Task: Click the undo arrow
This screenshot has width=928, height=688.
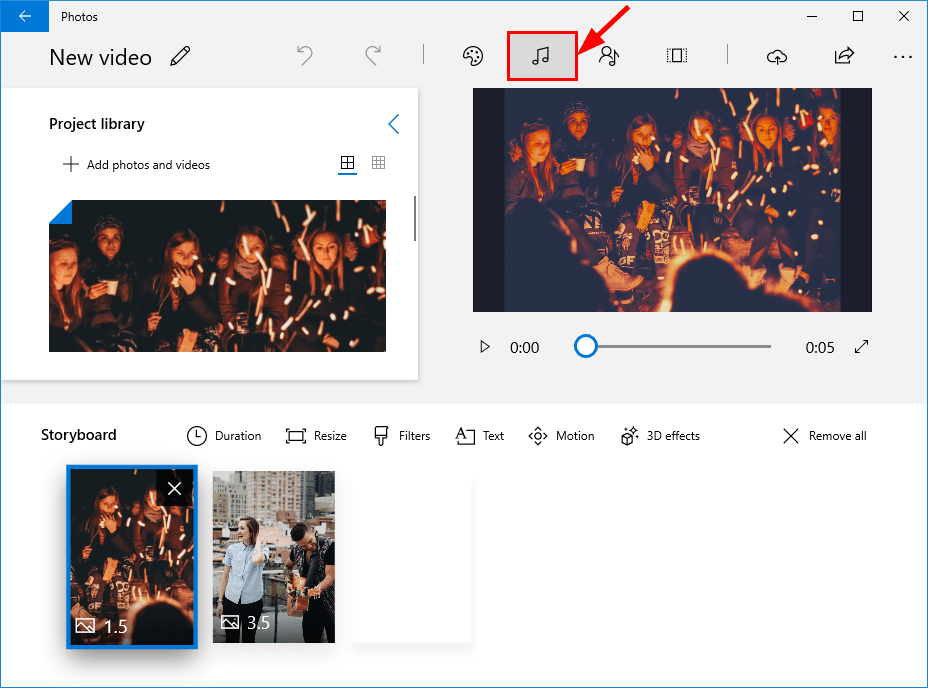Action: click(x=305, y=56)
